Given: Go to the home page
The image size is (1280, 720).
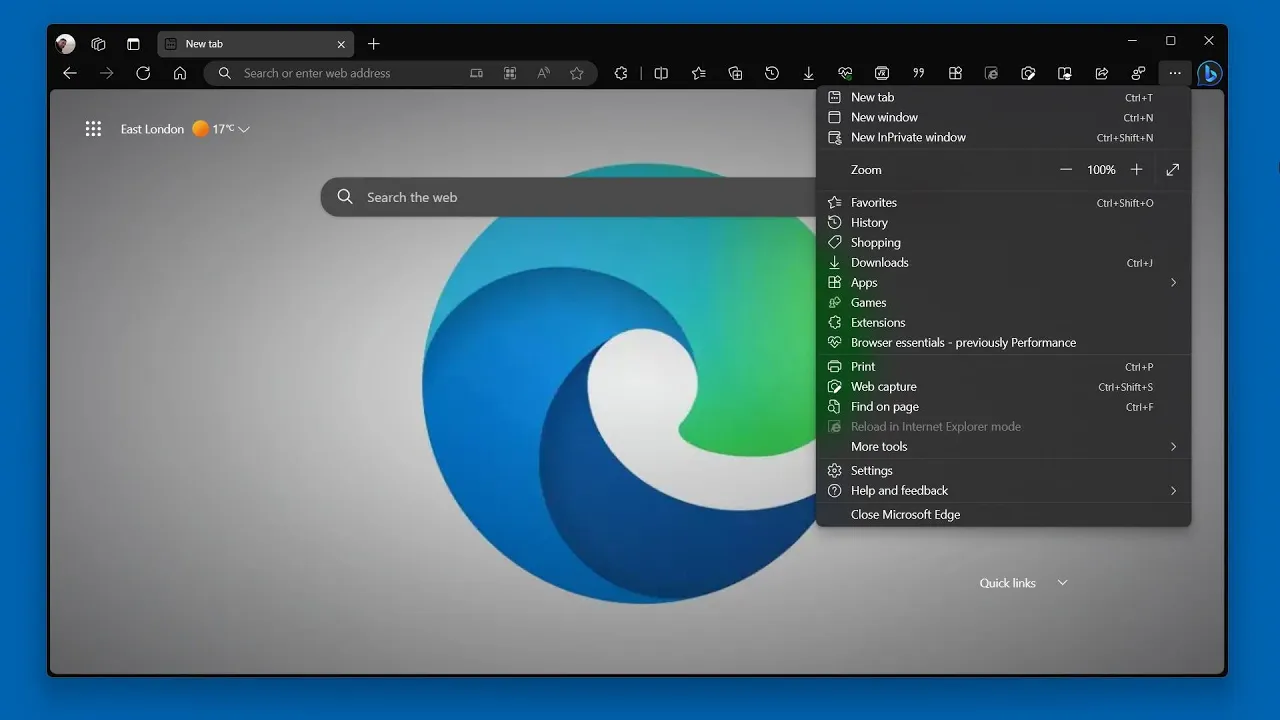Looking at the screenshot, I should [180, 73].
